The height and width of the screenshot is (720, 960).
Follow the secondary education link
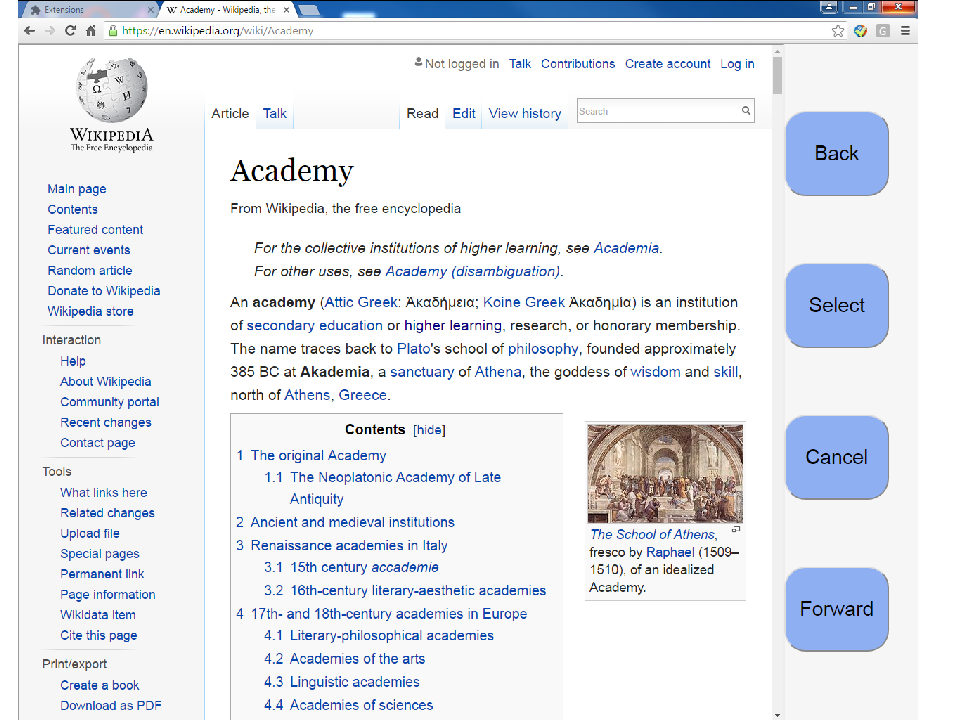coord(315,326)
